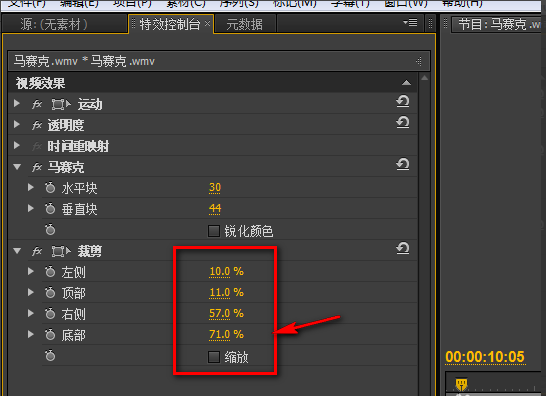Expand the 顶部 crop property

point(31,292)
